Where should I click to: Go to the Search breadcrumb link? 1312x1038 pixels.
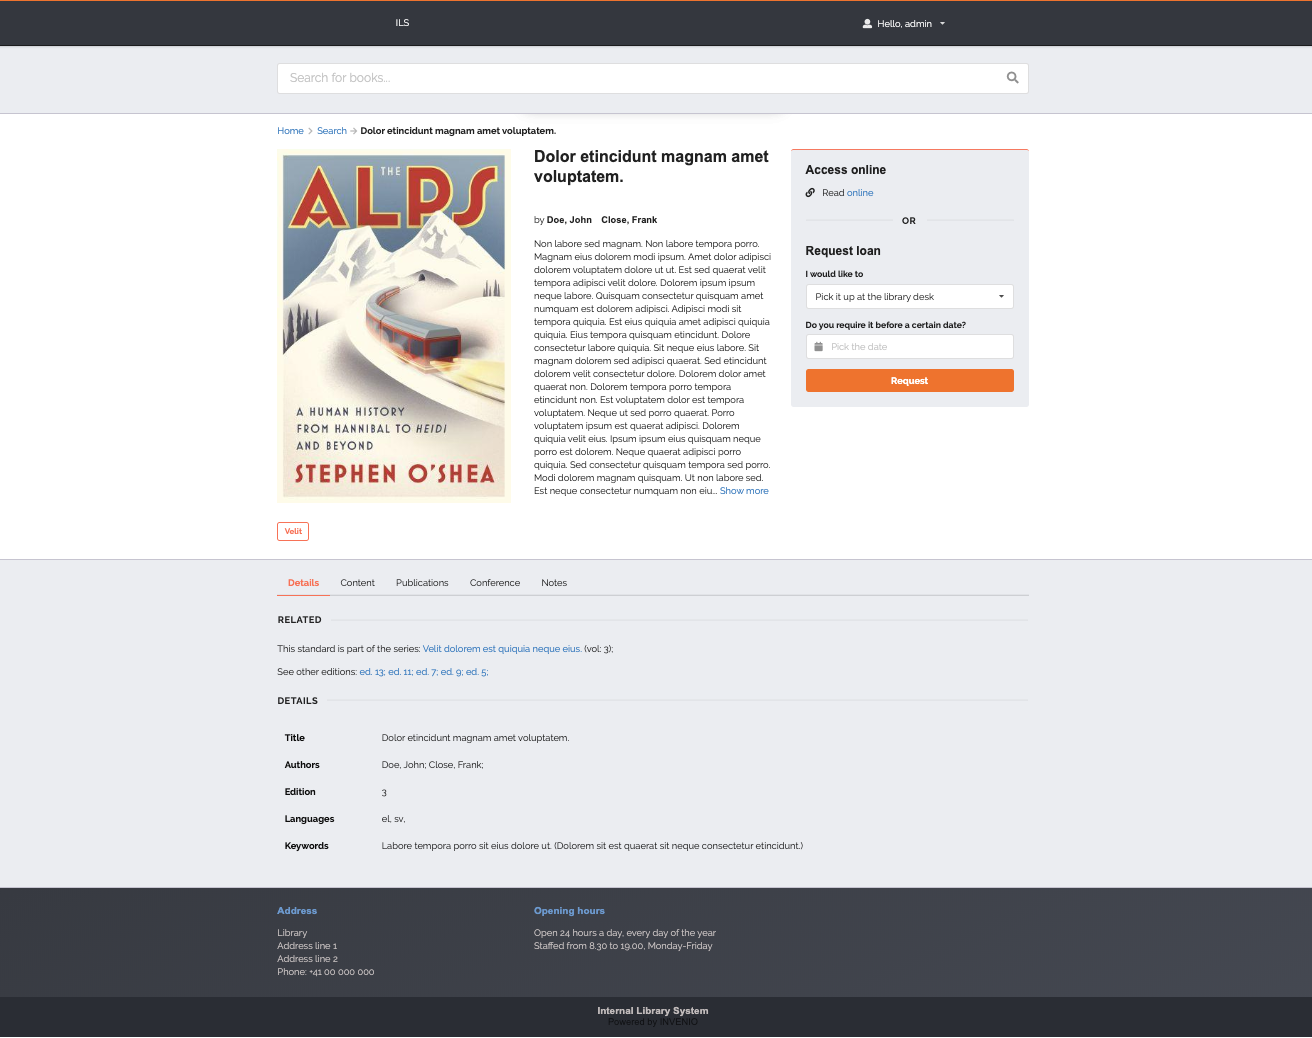tap(332, 131)
